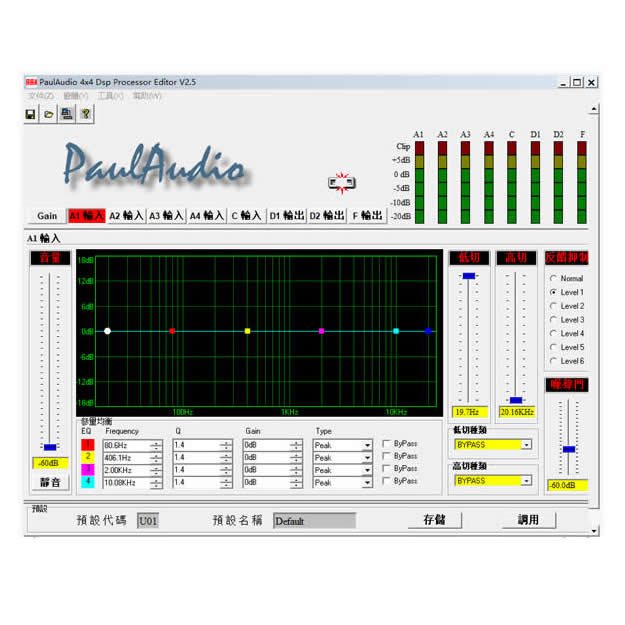Switch to the A2 輸入 tab
Image resolution: width=625 pixels, height=625 pixels.
tap(126, 216)
